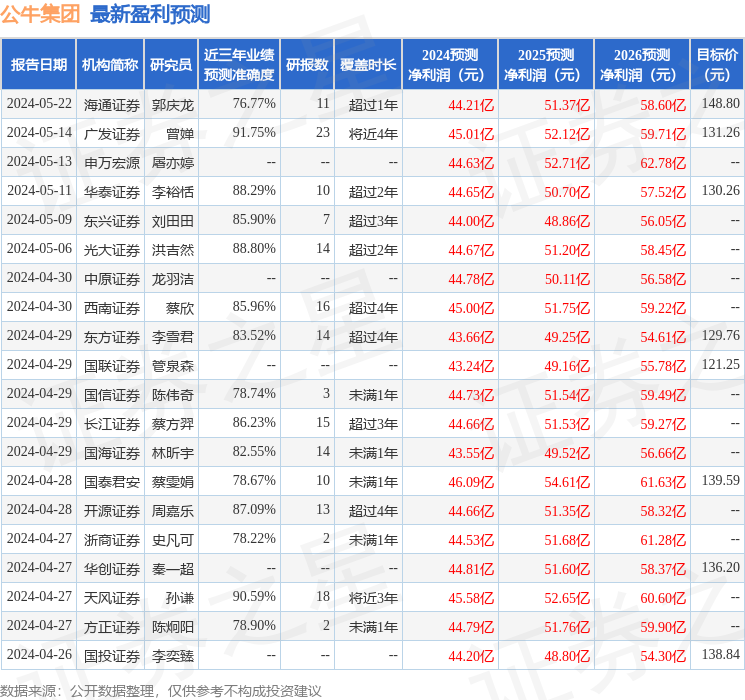
Task: Click the 国泰君安 institution cell
Action: coord(112,482)
